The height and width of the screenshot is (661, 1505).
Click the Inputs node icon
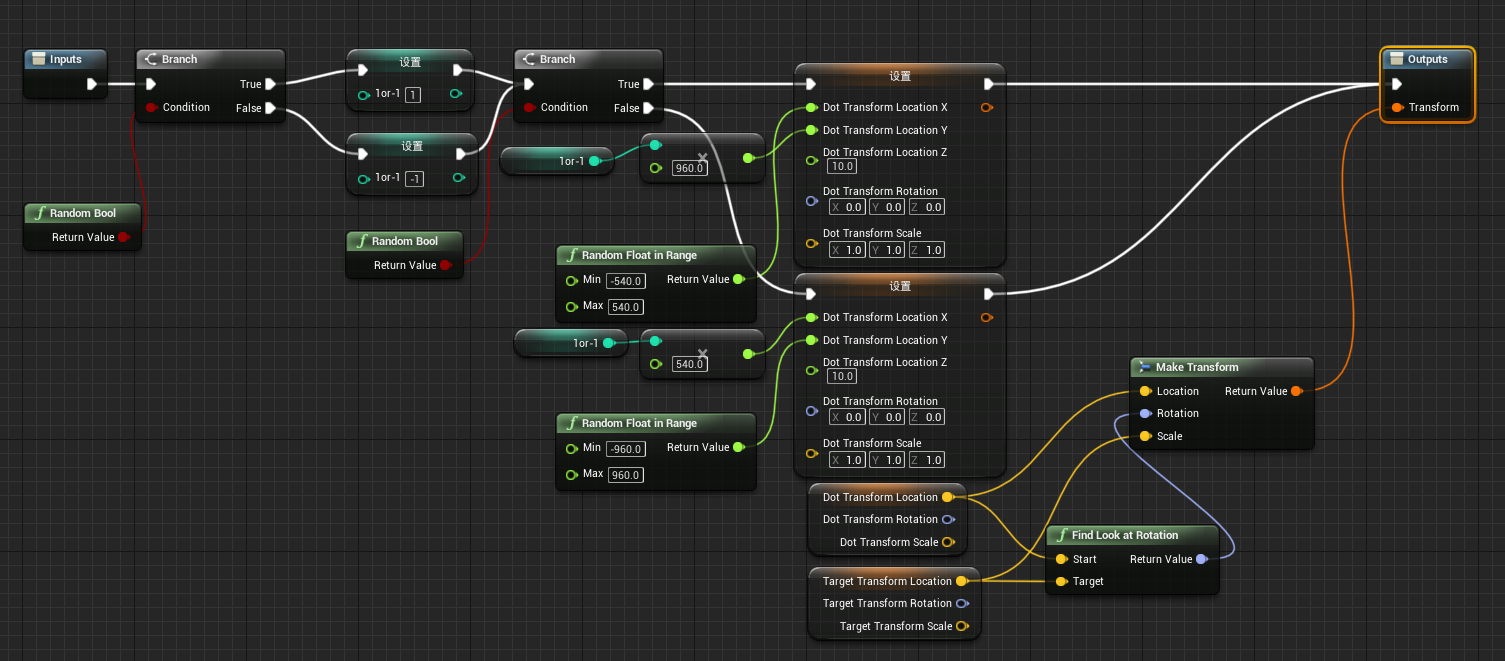(x=39, y=59)
